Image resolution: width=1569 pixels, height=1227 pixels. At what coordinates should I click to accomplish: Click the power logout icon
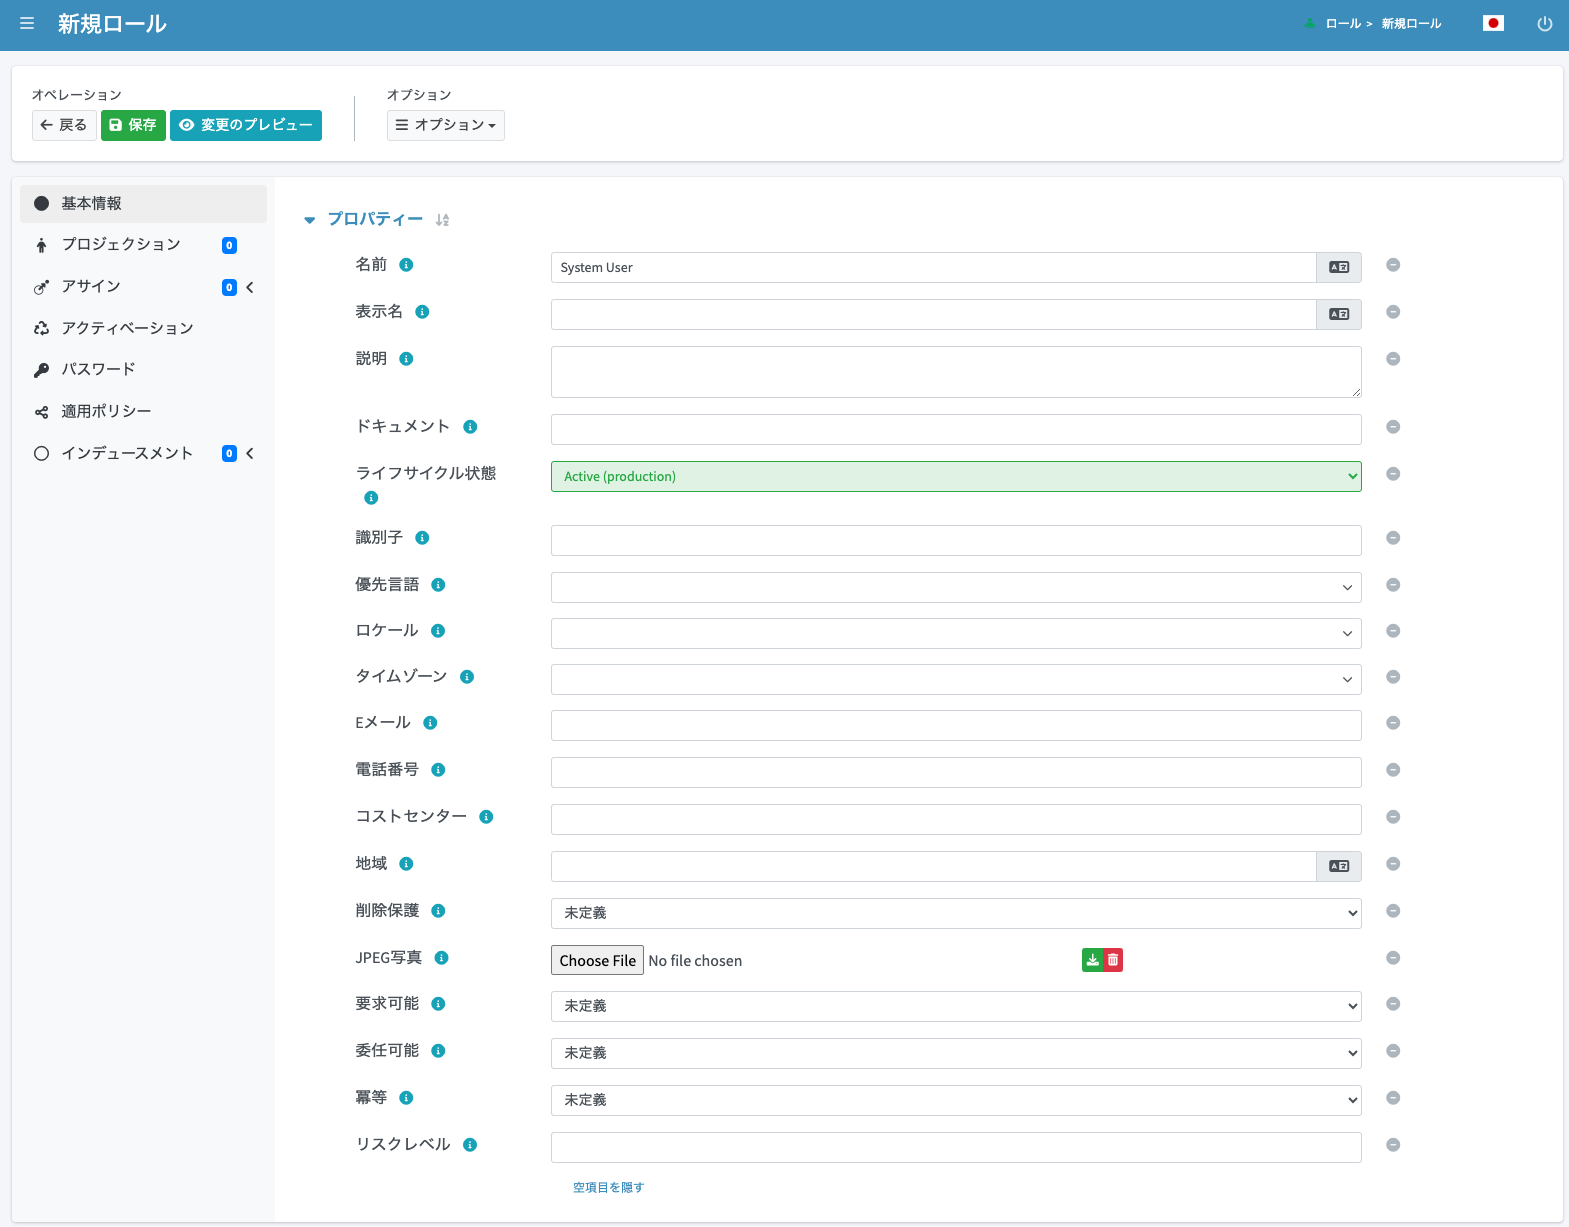[x=1545, y=24]
